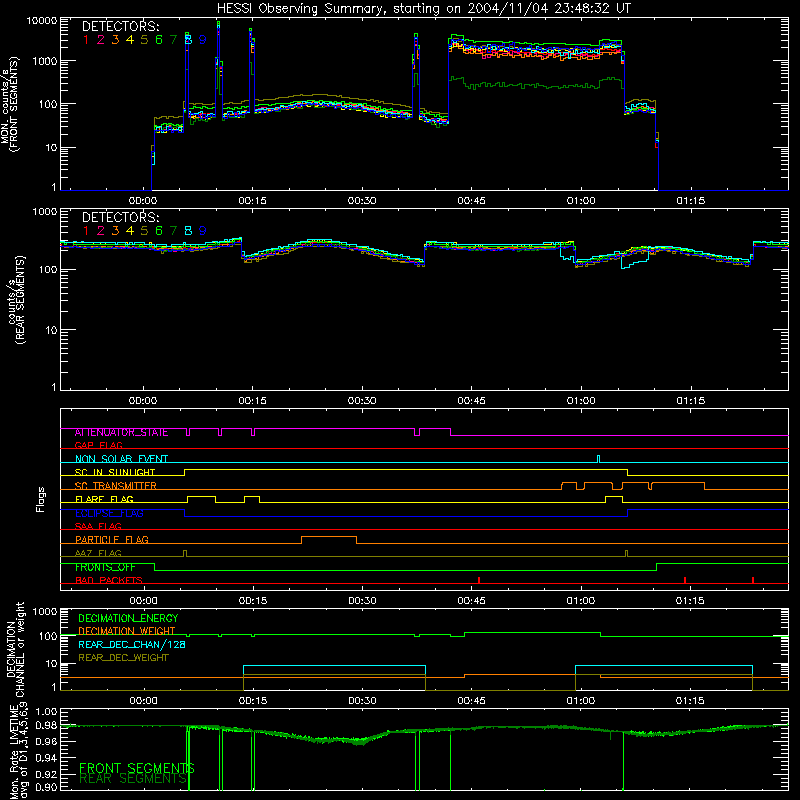Click the DECIMATION_WEIGHT legend label
The image size is (800, 800).
click(x=127, y=631)
